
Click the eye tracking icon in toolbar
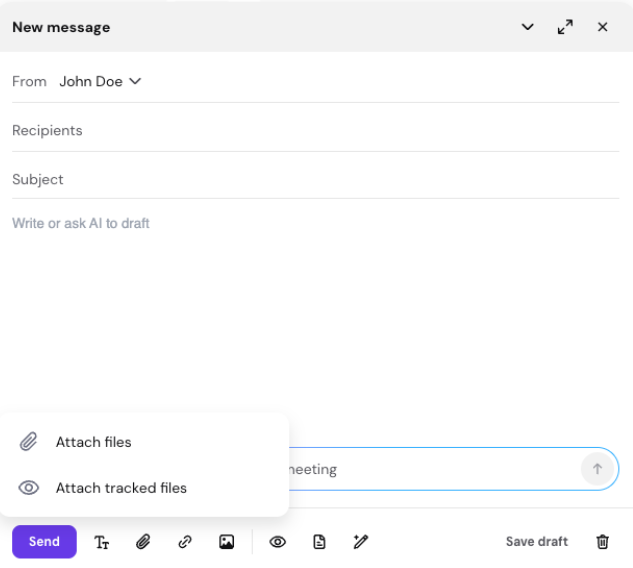point(278,542)
